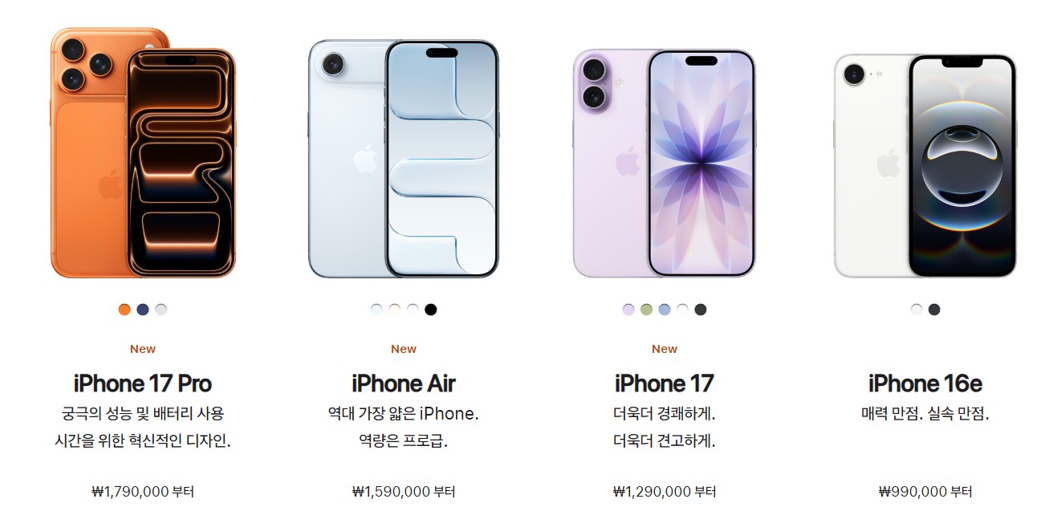The width and height of the screenshot is (1058, 521).
Task: Open the iPhone 16e title link
Action: pos(925,383)
